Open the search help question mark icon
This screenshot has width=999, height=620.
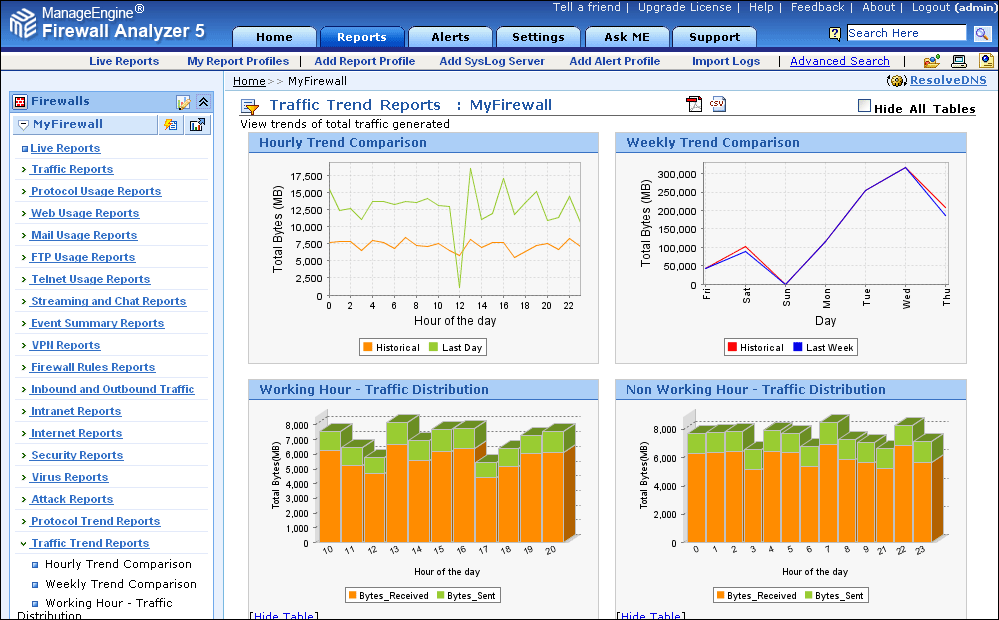835,34
